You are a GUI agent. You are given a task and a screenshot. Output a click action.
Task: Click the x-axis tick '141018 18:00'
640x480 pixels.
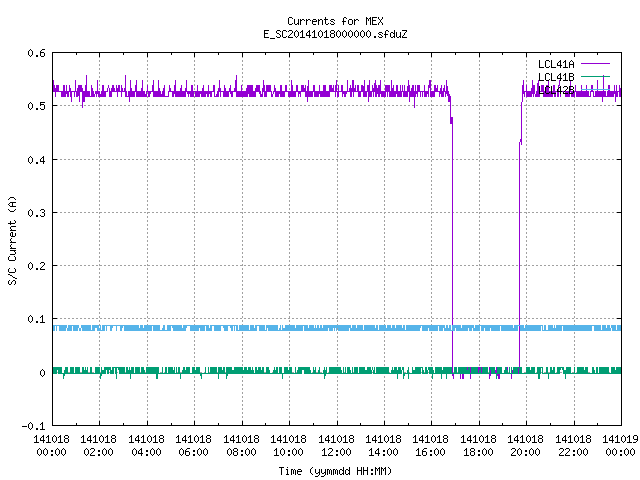[x=478, y=446]
